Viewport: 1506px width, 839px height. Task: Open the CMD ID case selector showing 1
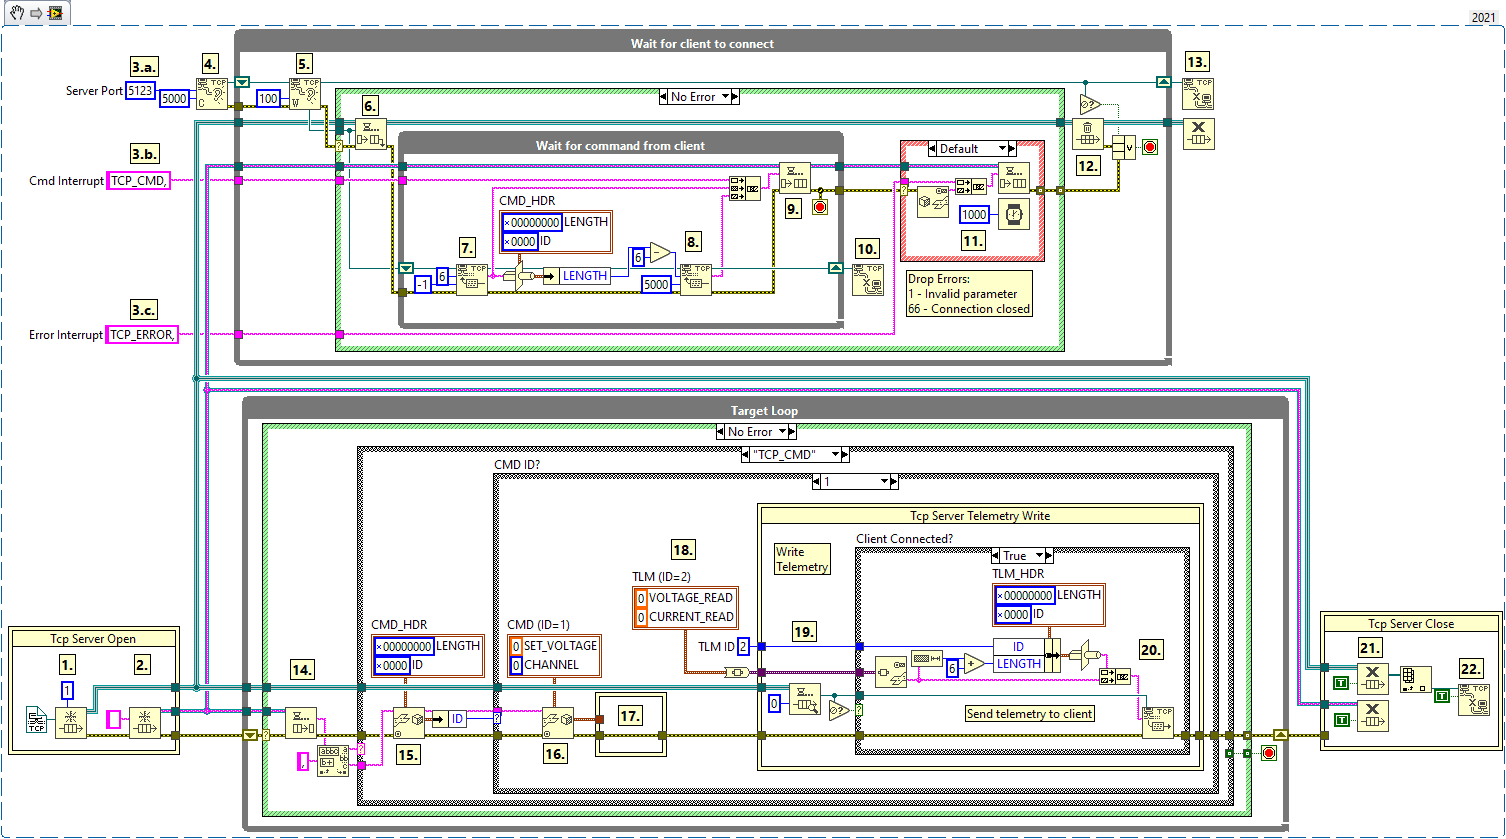point(855,482)
